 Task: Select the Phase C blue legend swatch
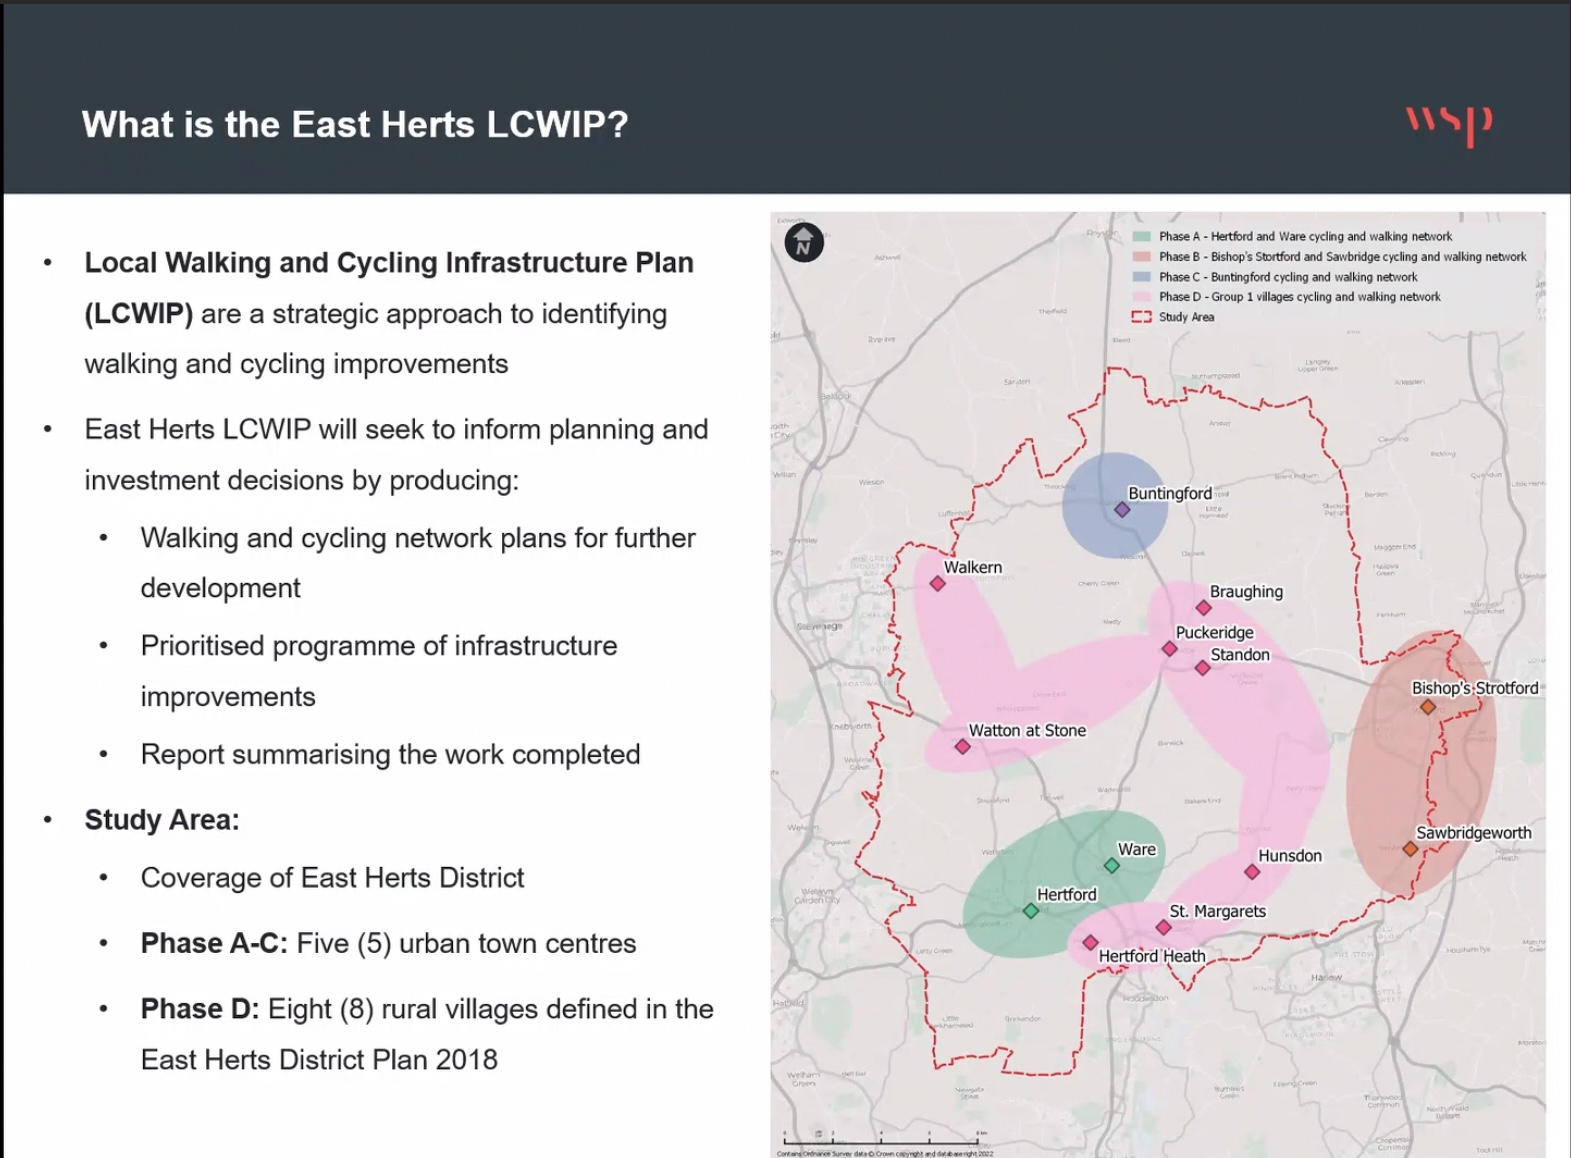pos(1141,277)
